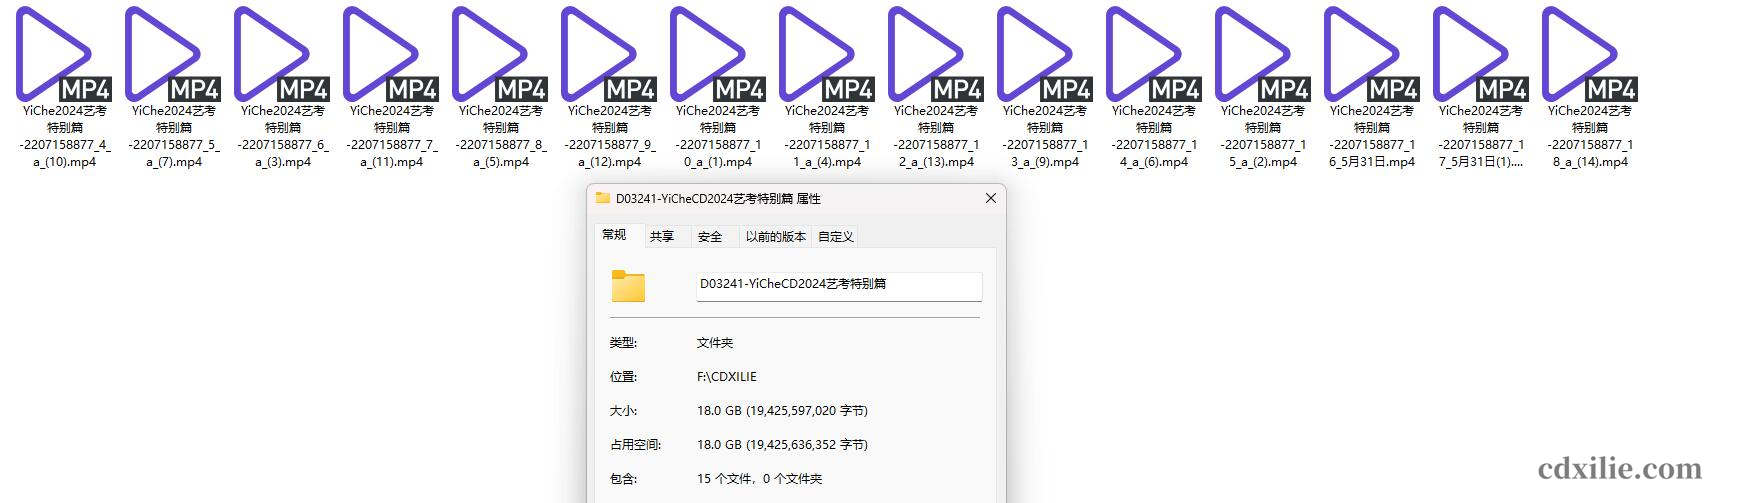Select the MP4 file ending 16_5月31日.mp4
Viewport: 1758px width, 503px height.
[1372, 87]
